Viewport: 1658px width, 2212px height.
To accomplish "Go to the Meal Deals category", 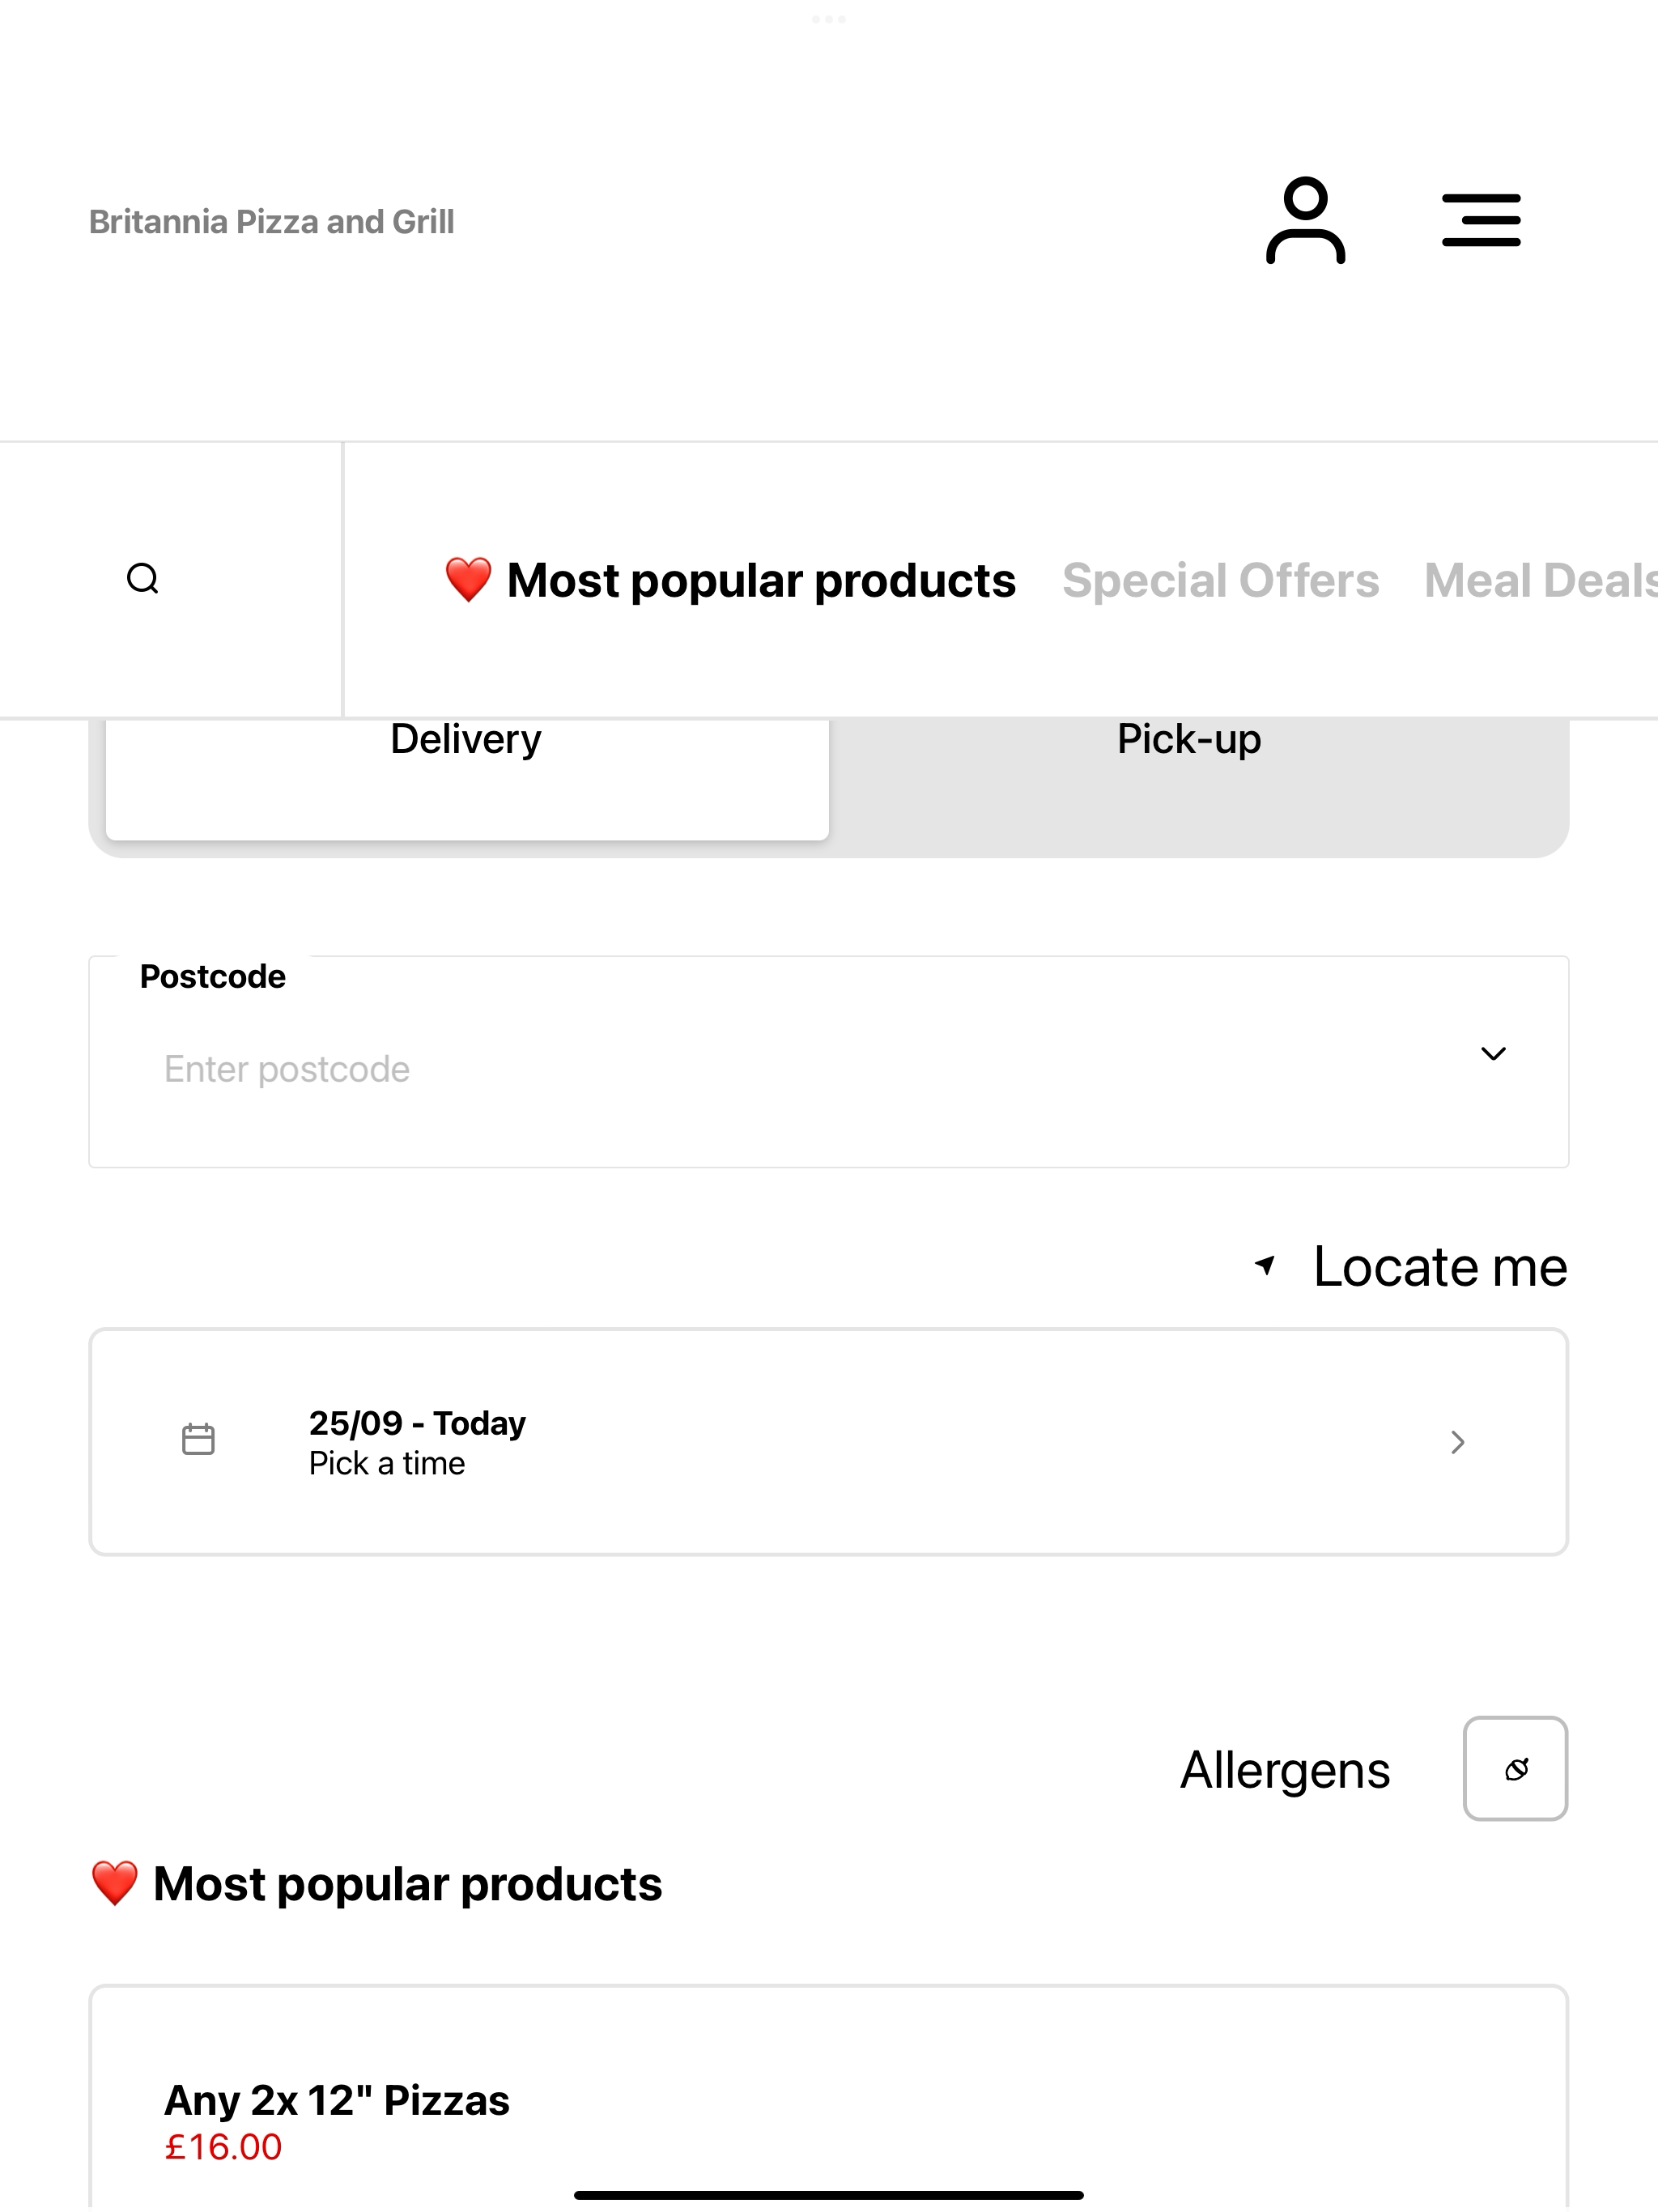I will 1540,580.
